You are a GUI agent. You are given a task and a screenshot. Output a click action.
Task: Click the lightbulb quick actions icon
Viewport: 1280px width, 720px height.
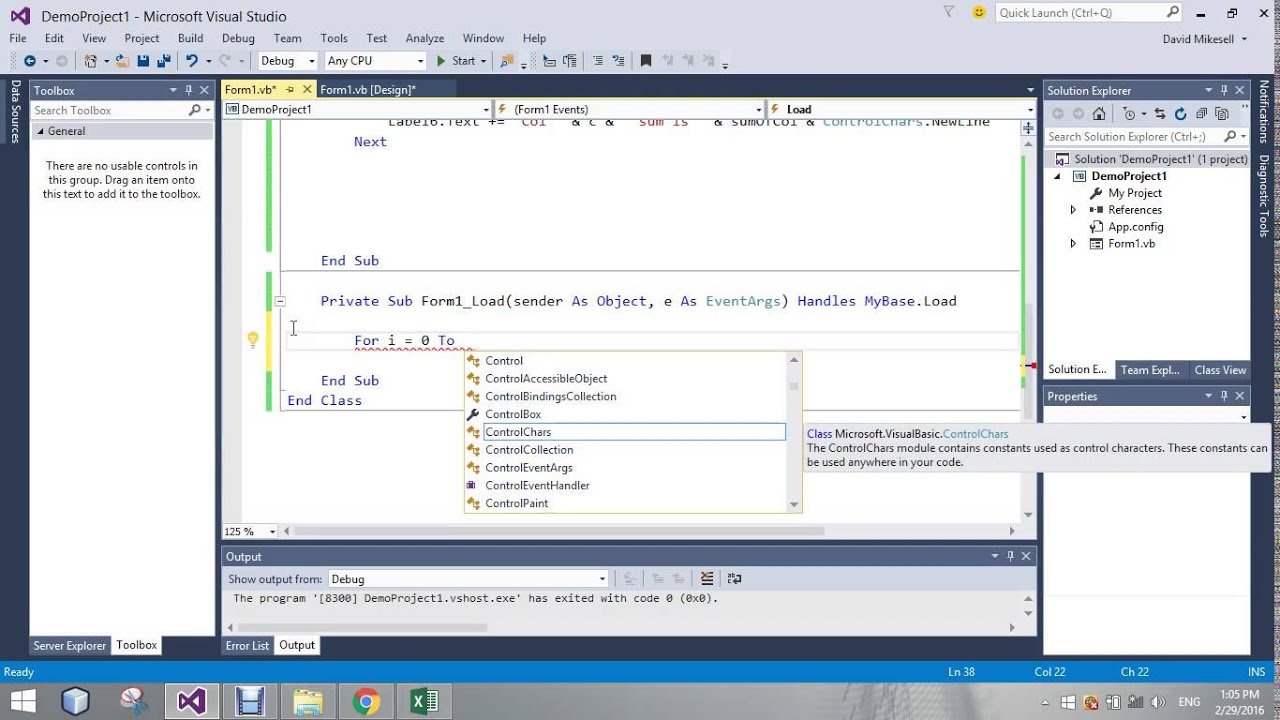pyautogui.click(x=253, y=340)
